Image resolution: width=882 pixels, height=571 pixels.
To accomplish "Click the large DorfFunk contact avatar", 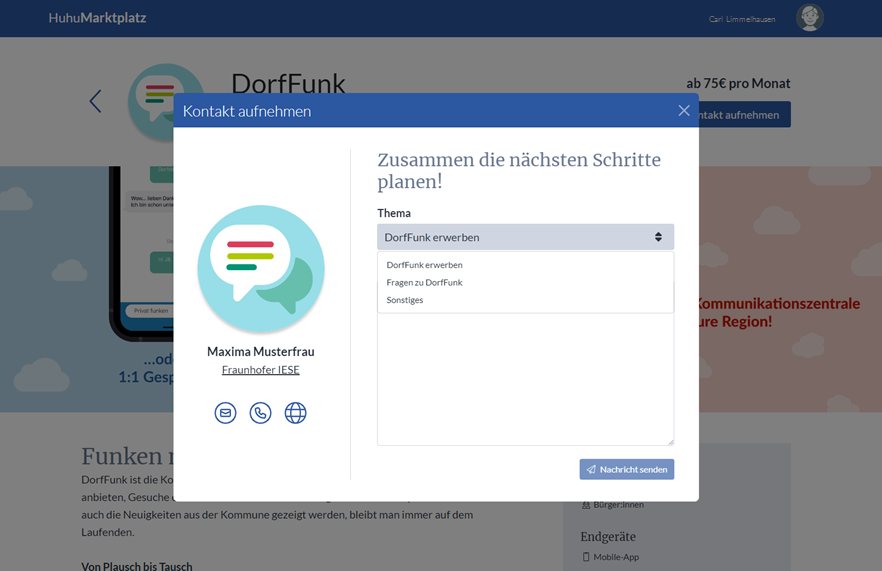I will (261, 268).
